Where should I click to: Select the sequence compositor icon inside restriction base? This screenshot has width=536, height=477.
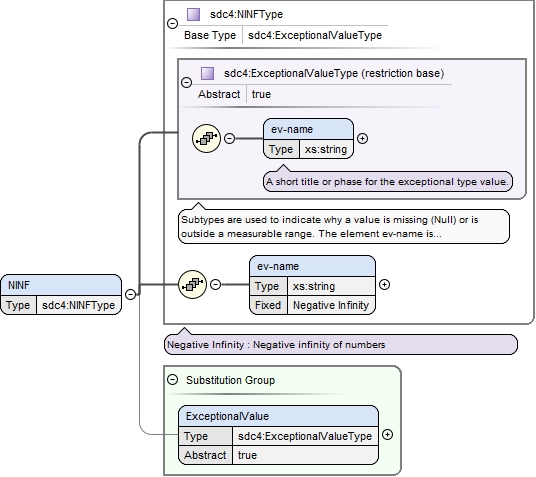pyautogui.click(x=206, y=138)
